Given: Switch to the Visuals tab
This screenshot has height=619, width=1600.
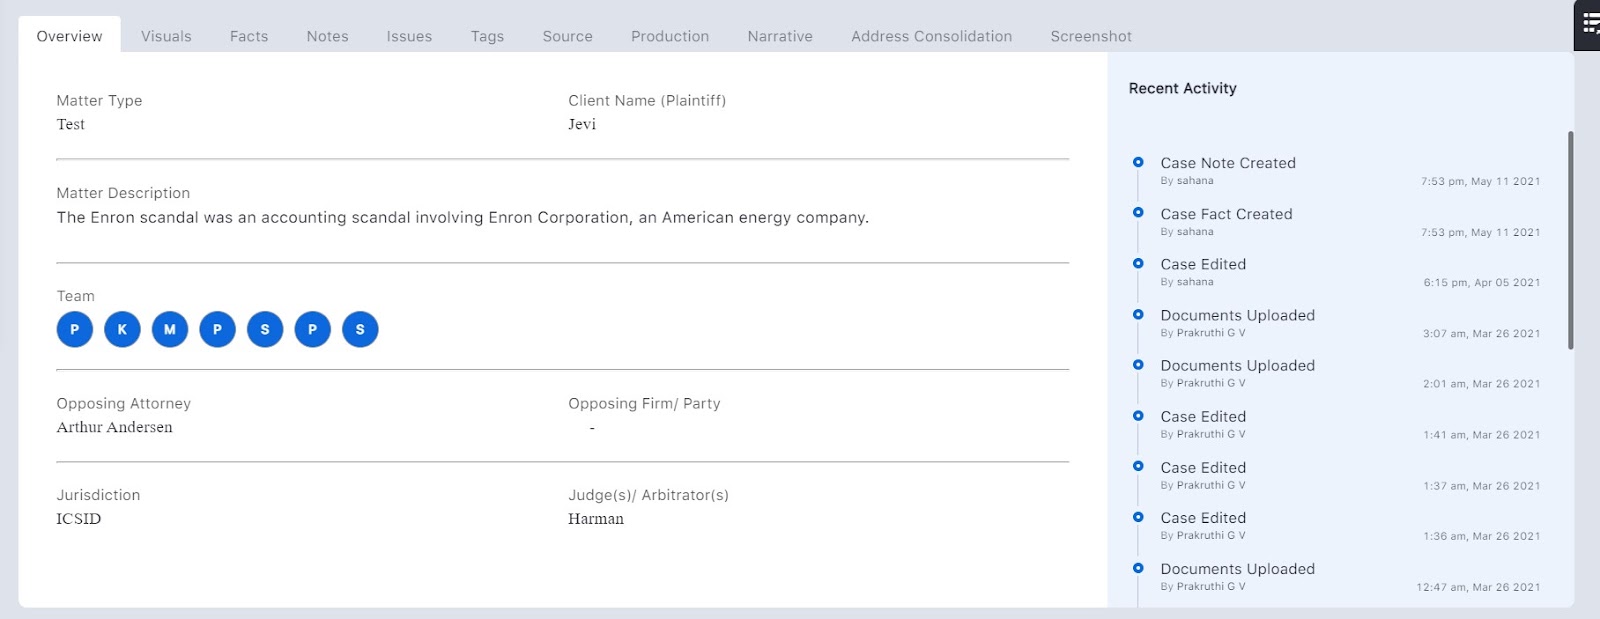Looking at the screenshot, I should pos(166,36).
